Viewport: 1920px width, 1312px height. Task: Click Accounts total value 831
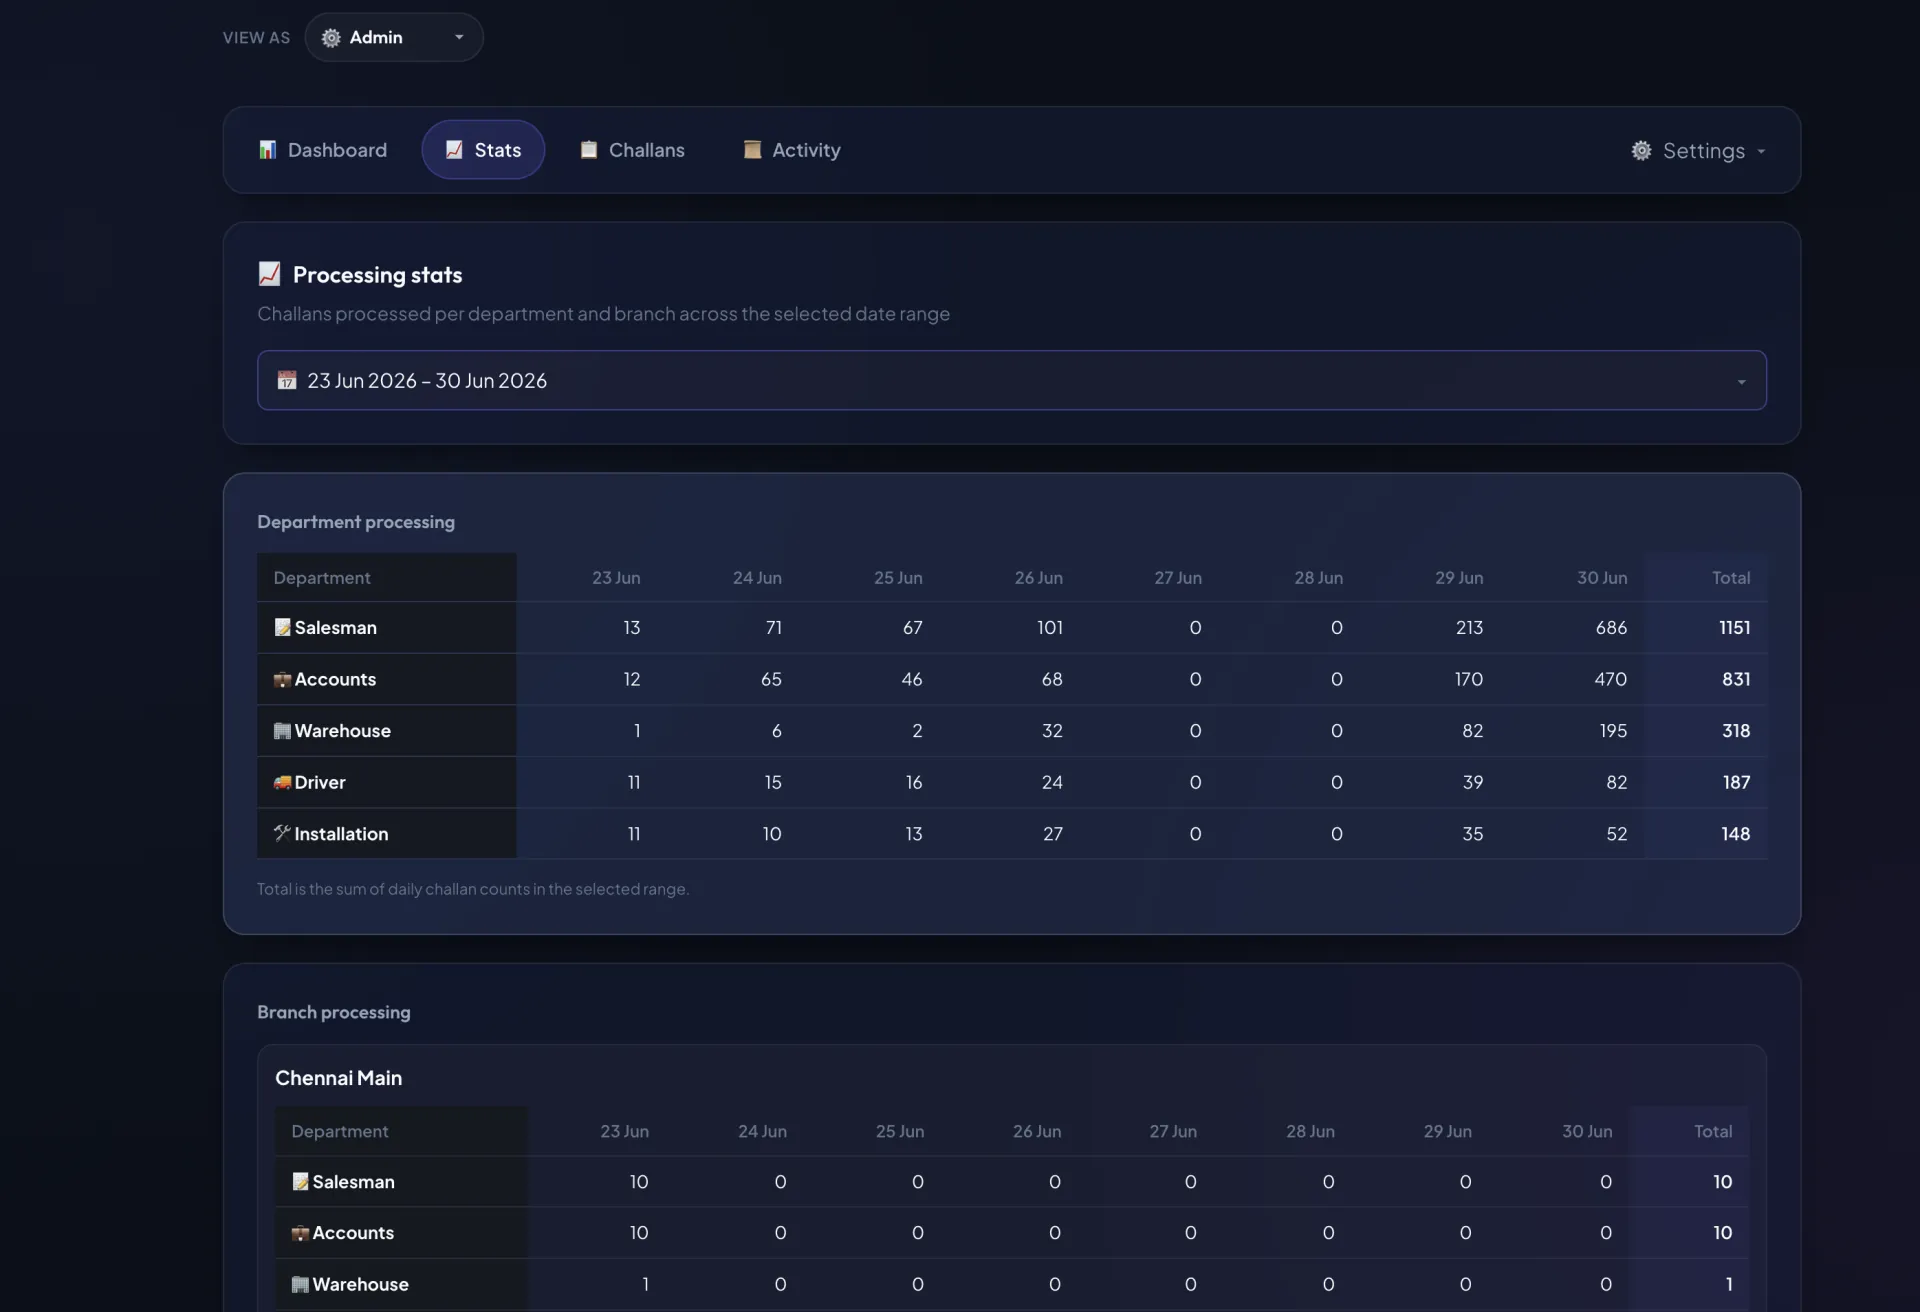click(x=1736, y=679)
